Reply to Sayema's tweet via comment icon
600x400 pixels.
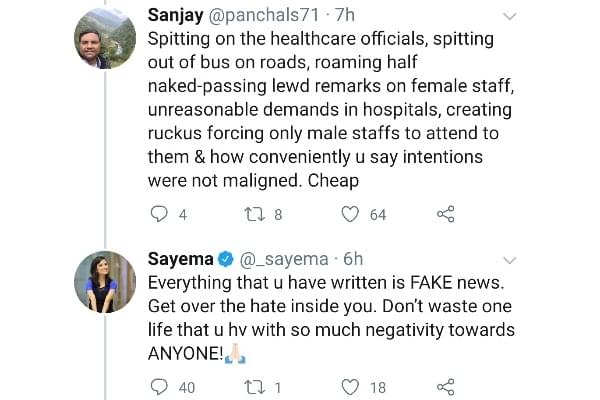click(x=159, y=386)
